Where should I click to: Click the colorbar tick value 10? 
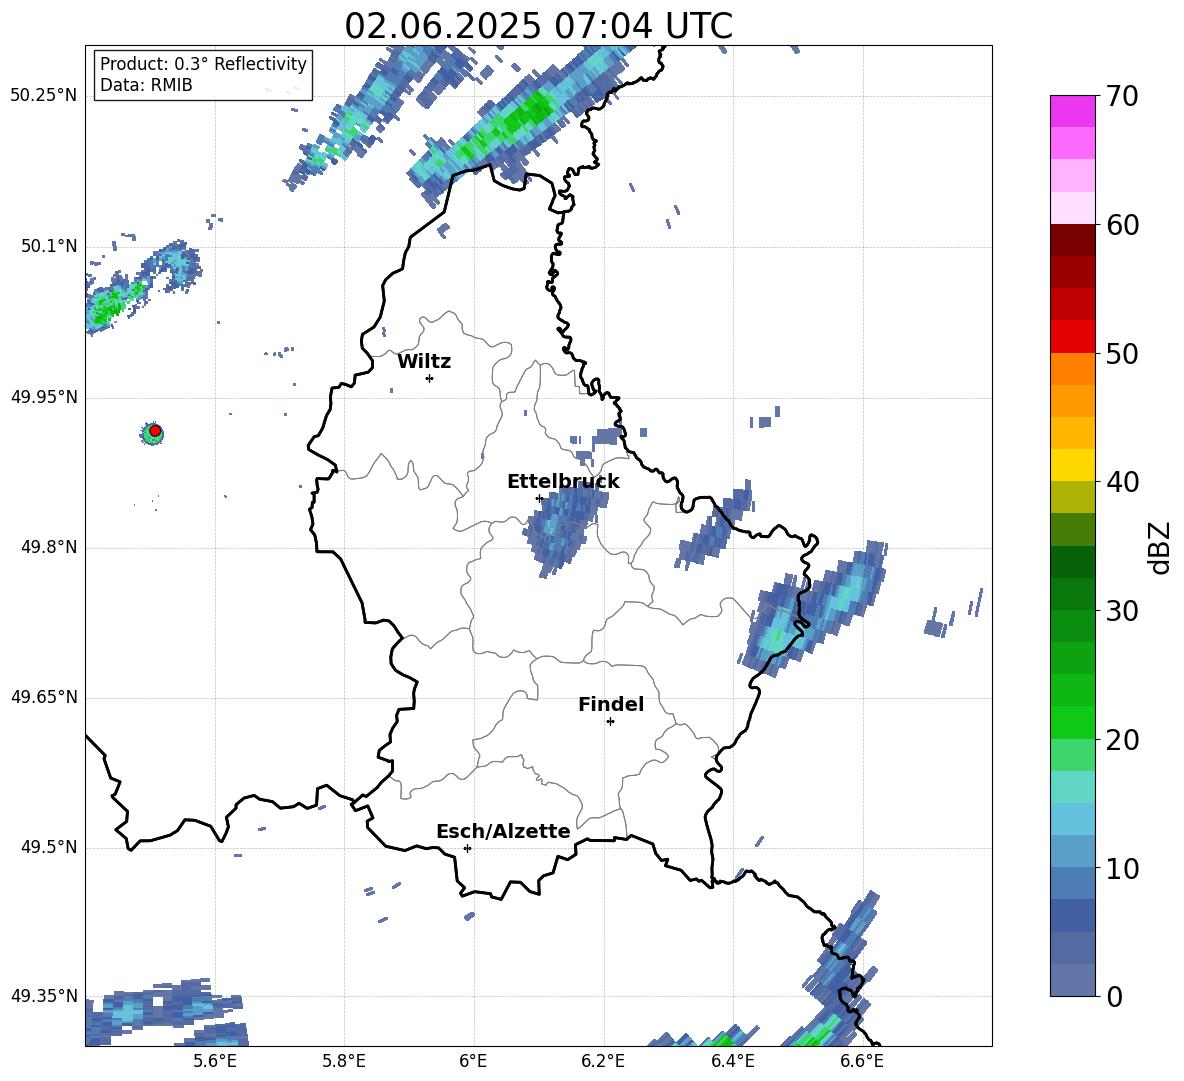tap(1122, 869)
